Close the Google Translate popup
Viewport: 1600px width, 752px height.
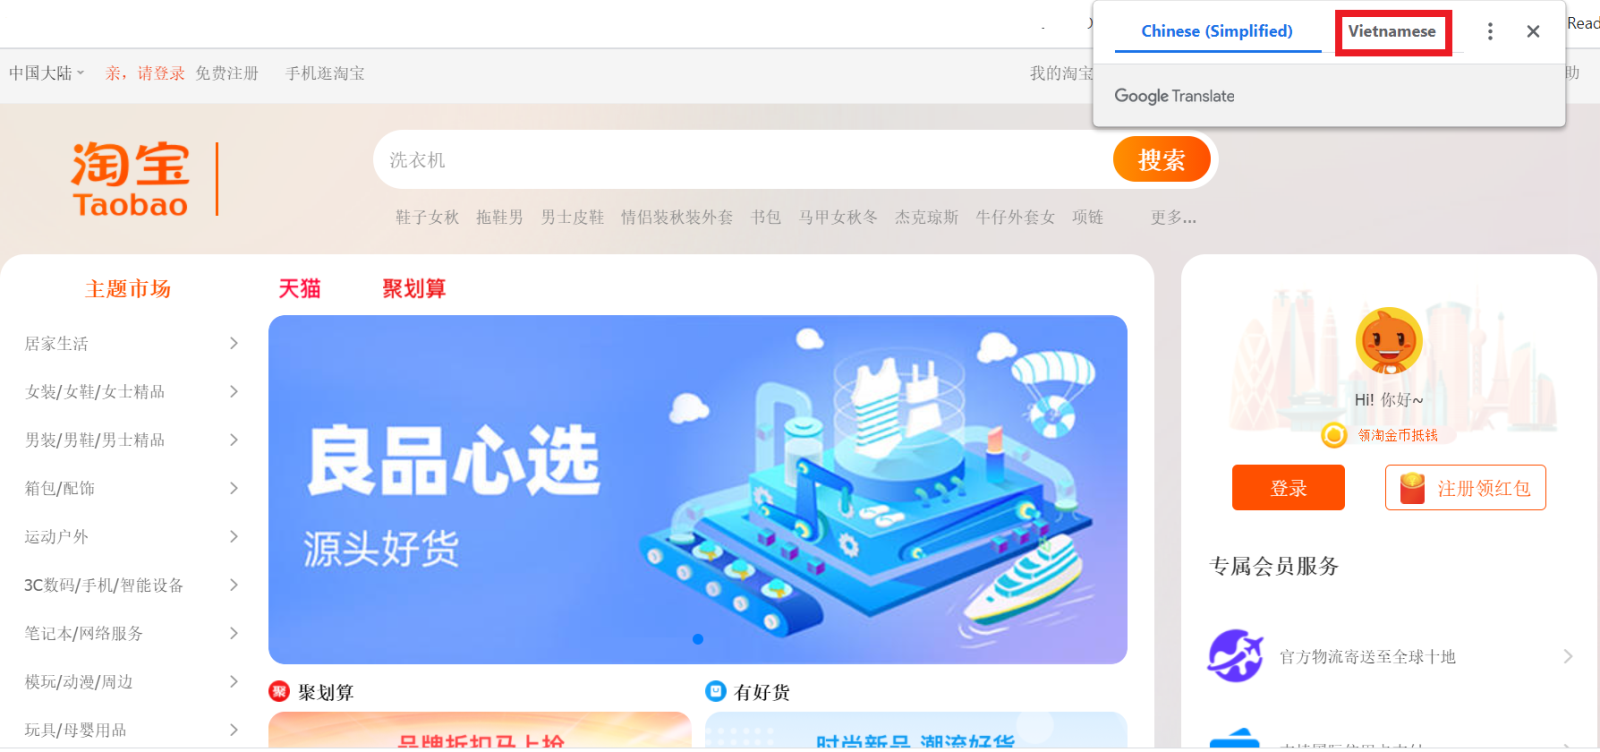tap(1533, 32)
